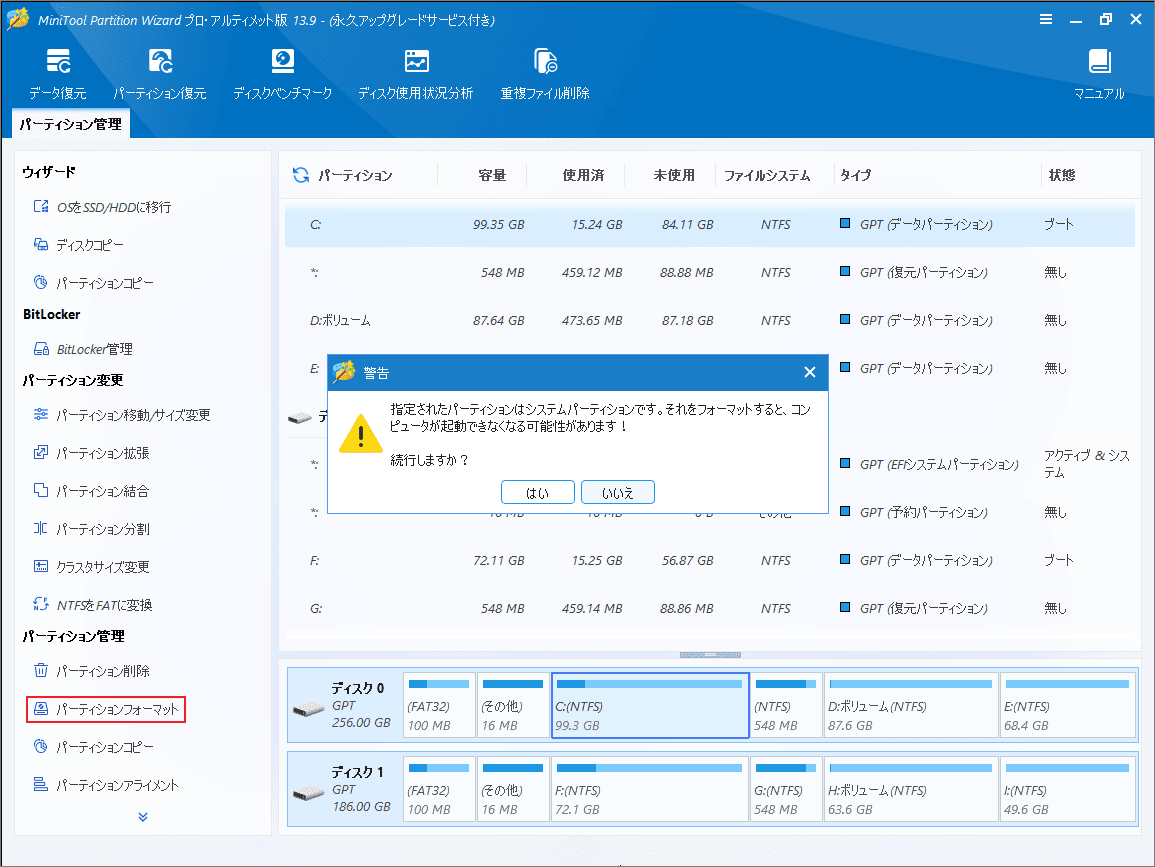Select D:ボリューム(NTFS) 87.6 GB block
The image size is (1155, 867).
[911, 705]
